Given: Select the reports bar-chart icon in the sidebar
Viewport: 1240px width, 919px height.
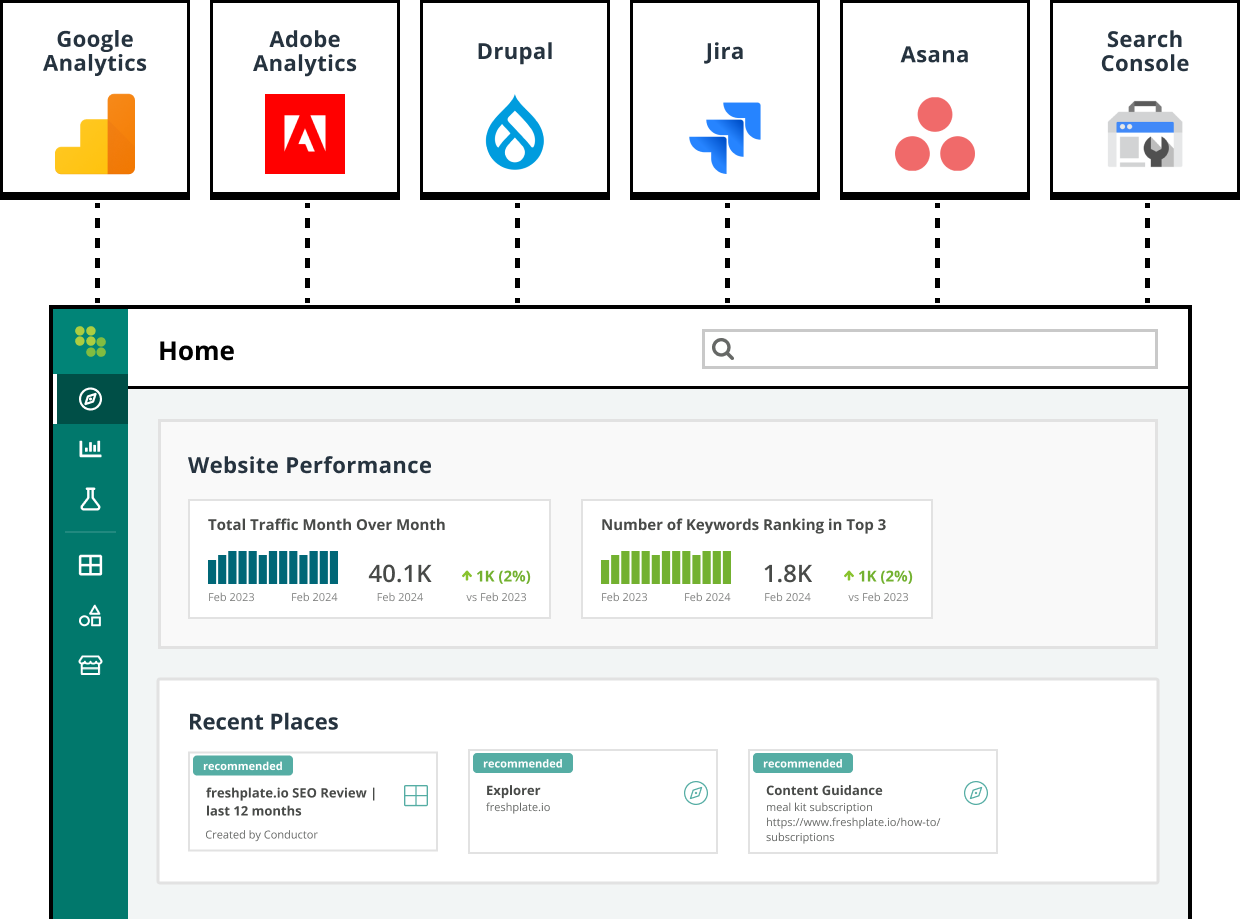Looking at the screenshot, I should pos(89,448).
